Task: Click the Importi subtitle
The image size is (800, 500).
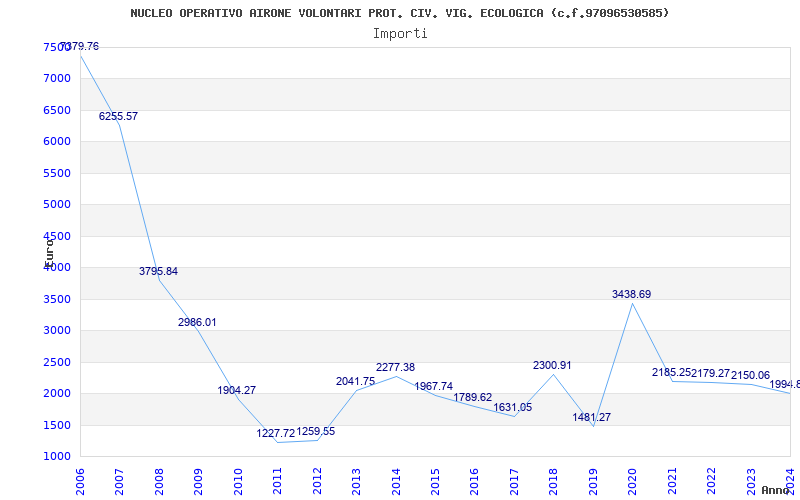Action: click(400, 33)
